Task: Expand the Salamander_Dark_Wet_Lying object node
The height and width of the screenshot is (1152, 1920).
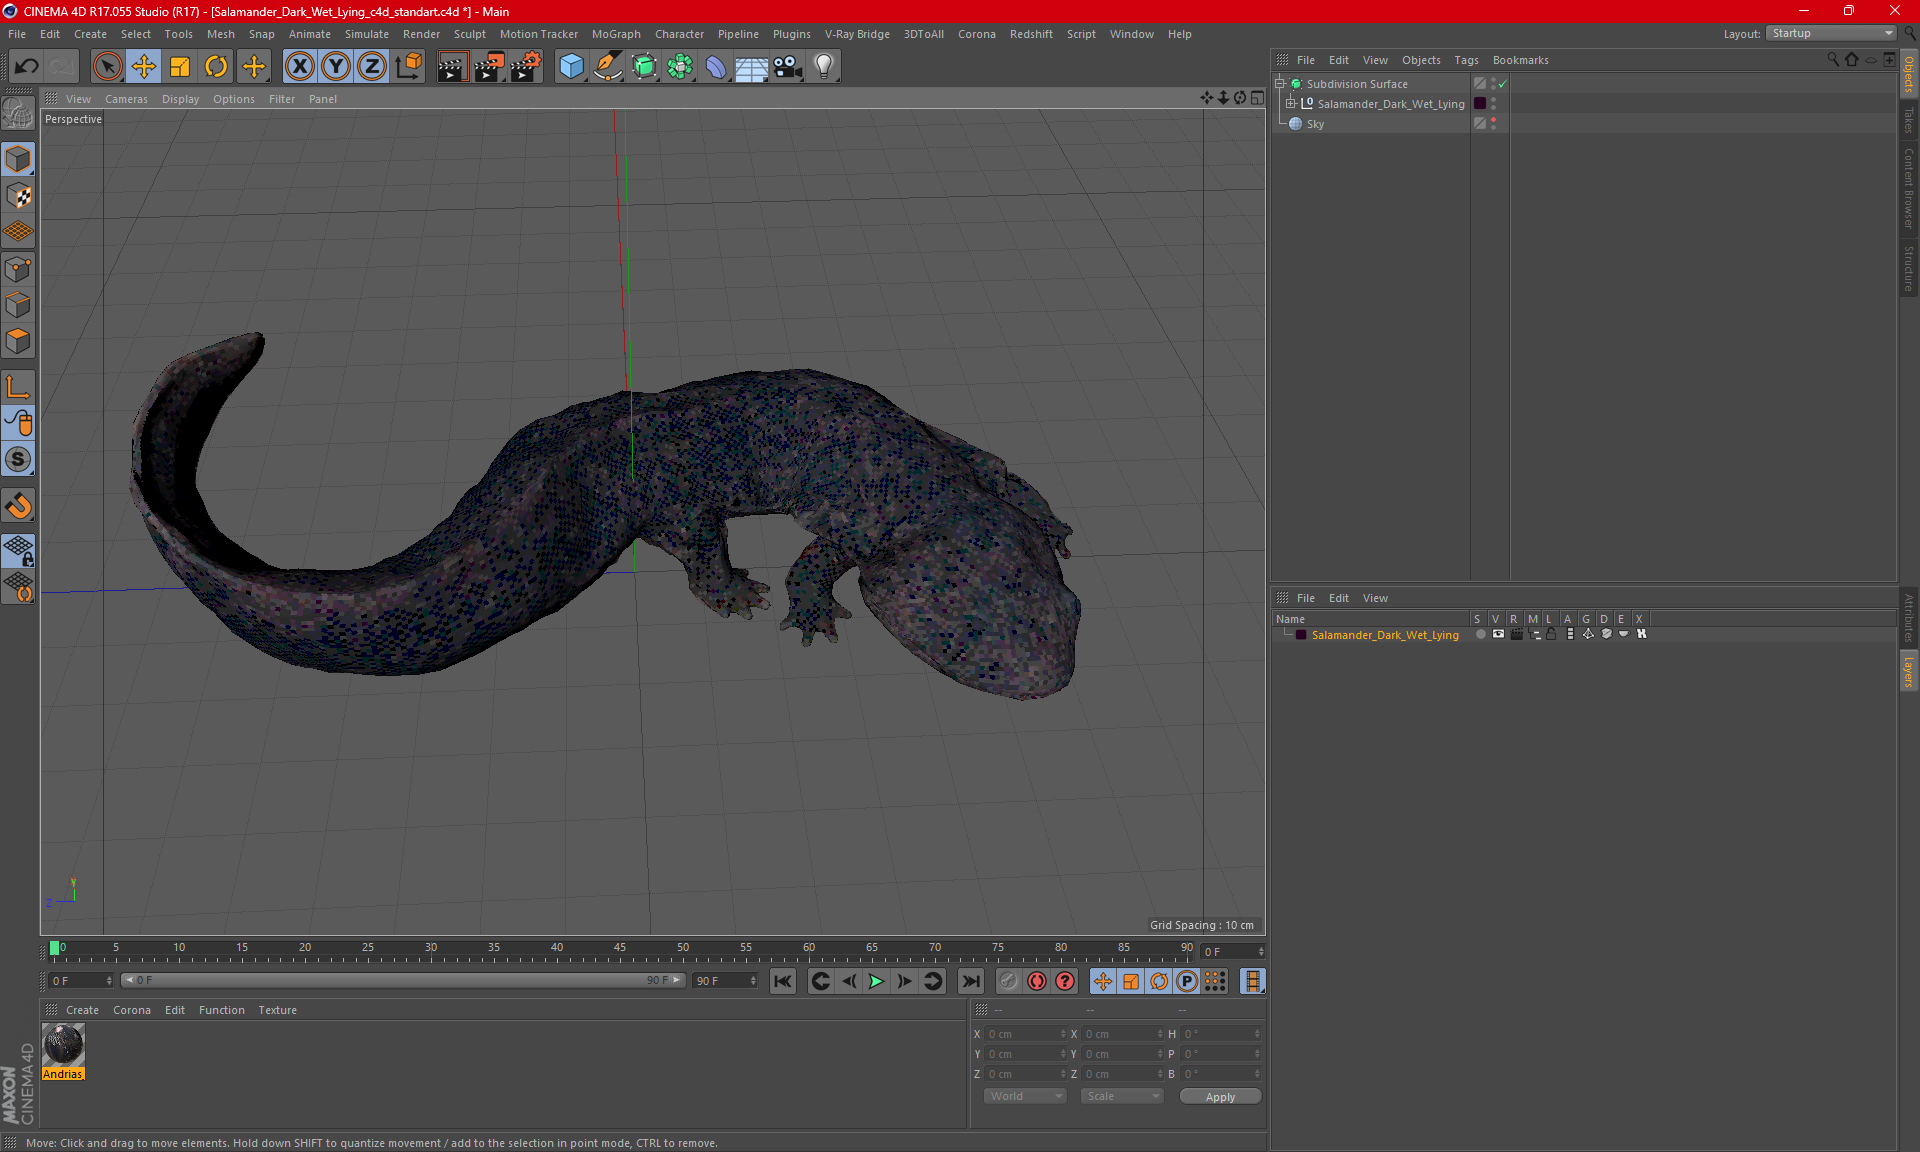Action: tap(1291, 104)
